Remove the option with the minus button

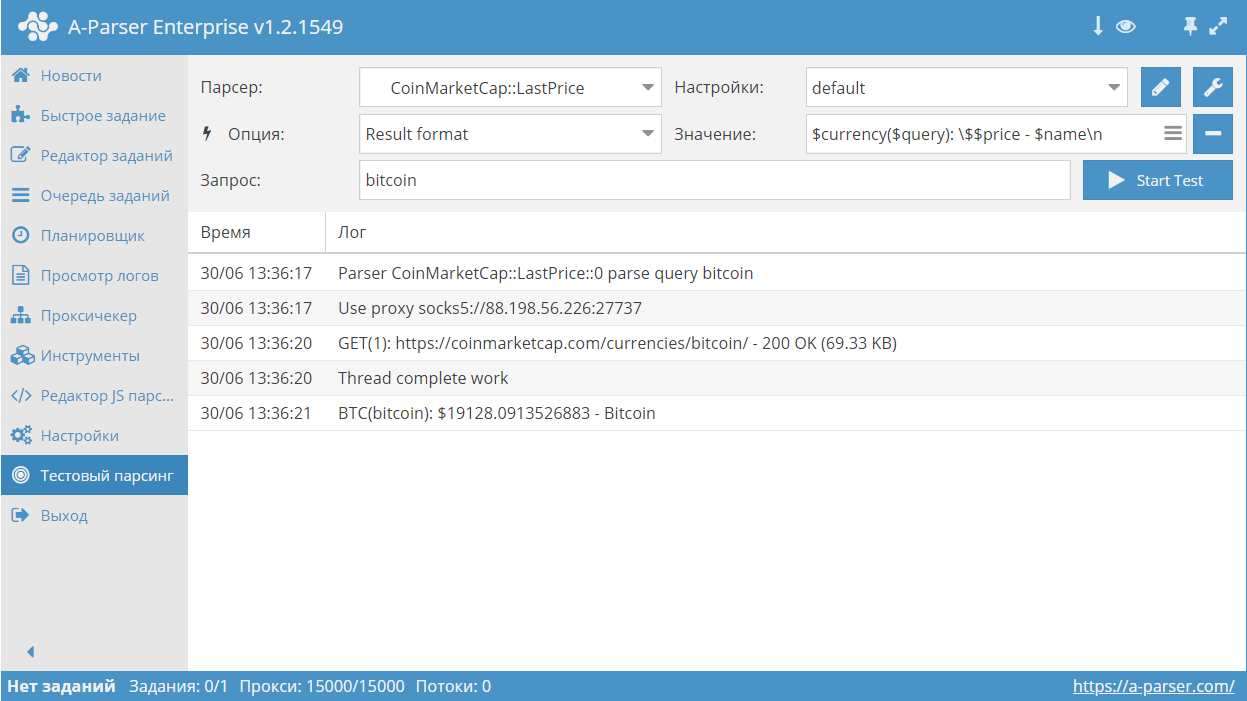1213,133
